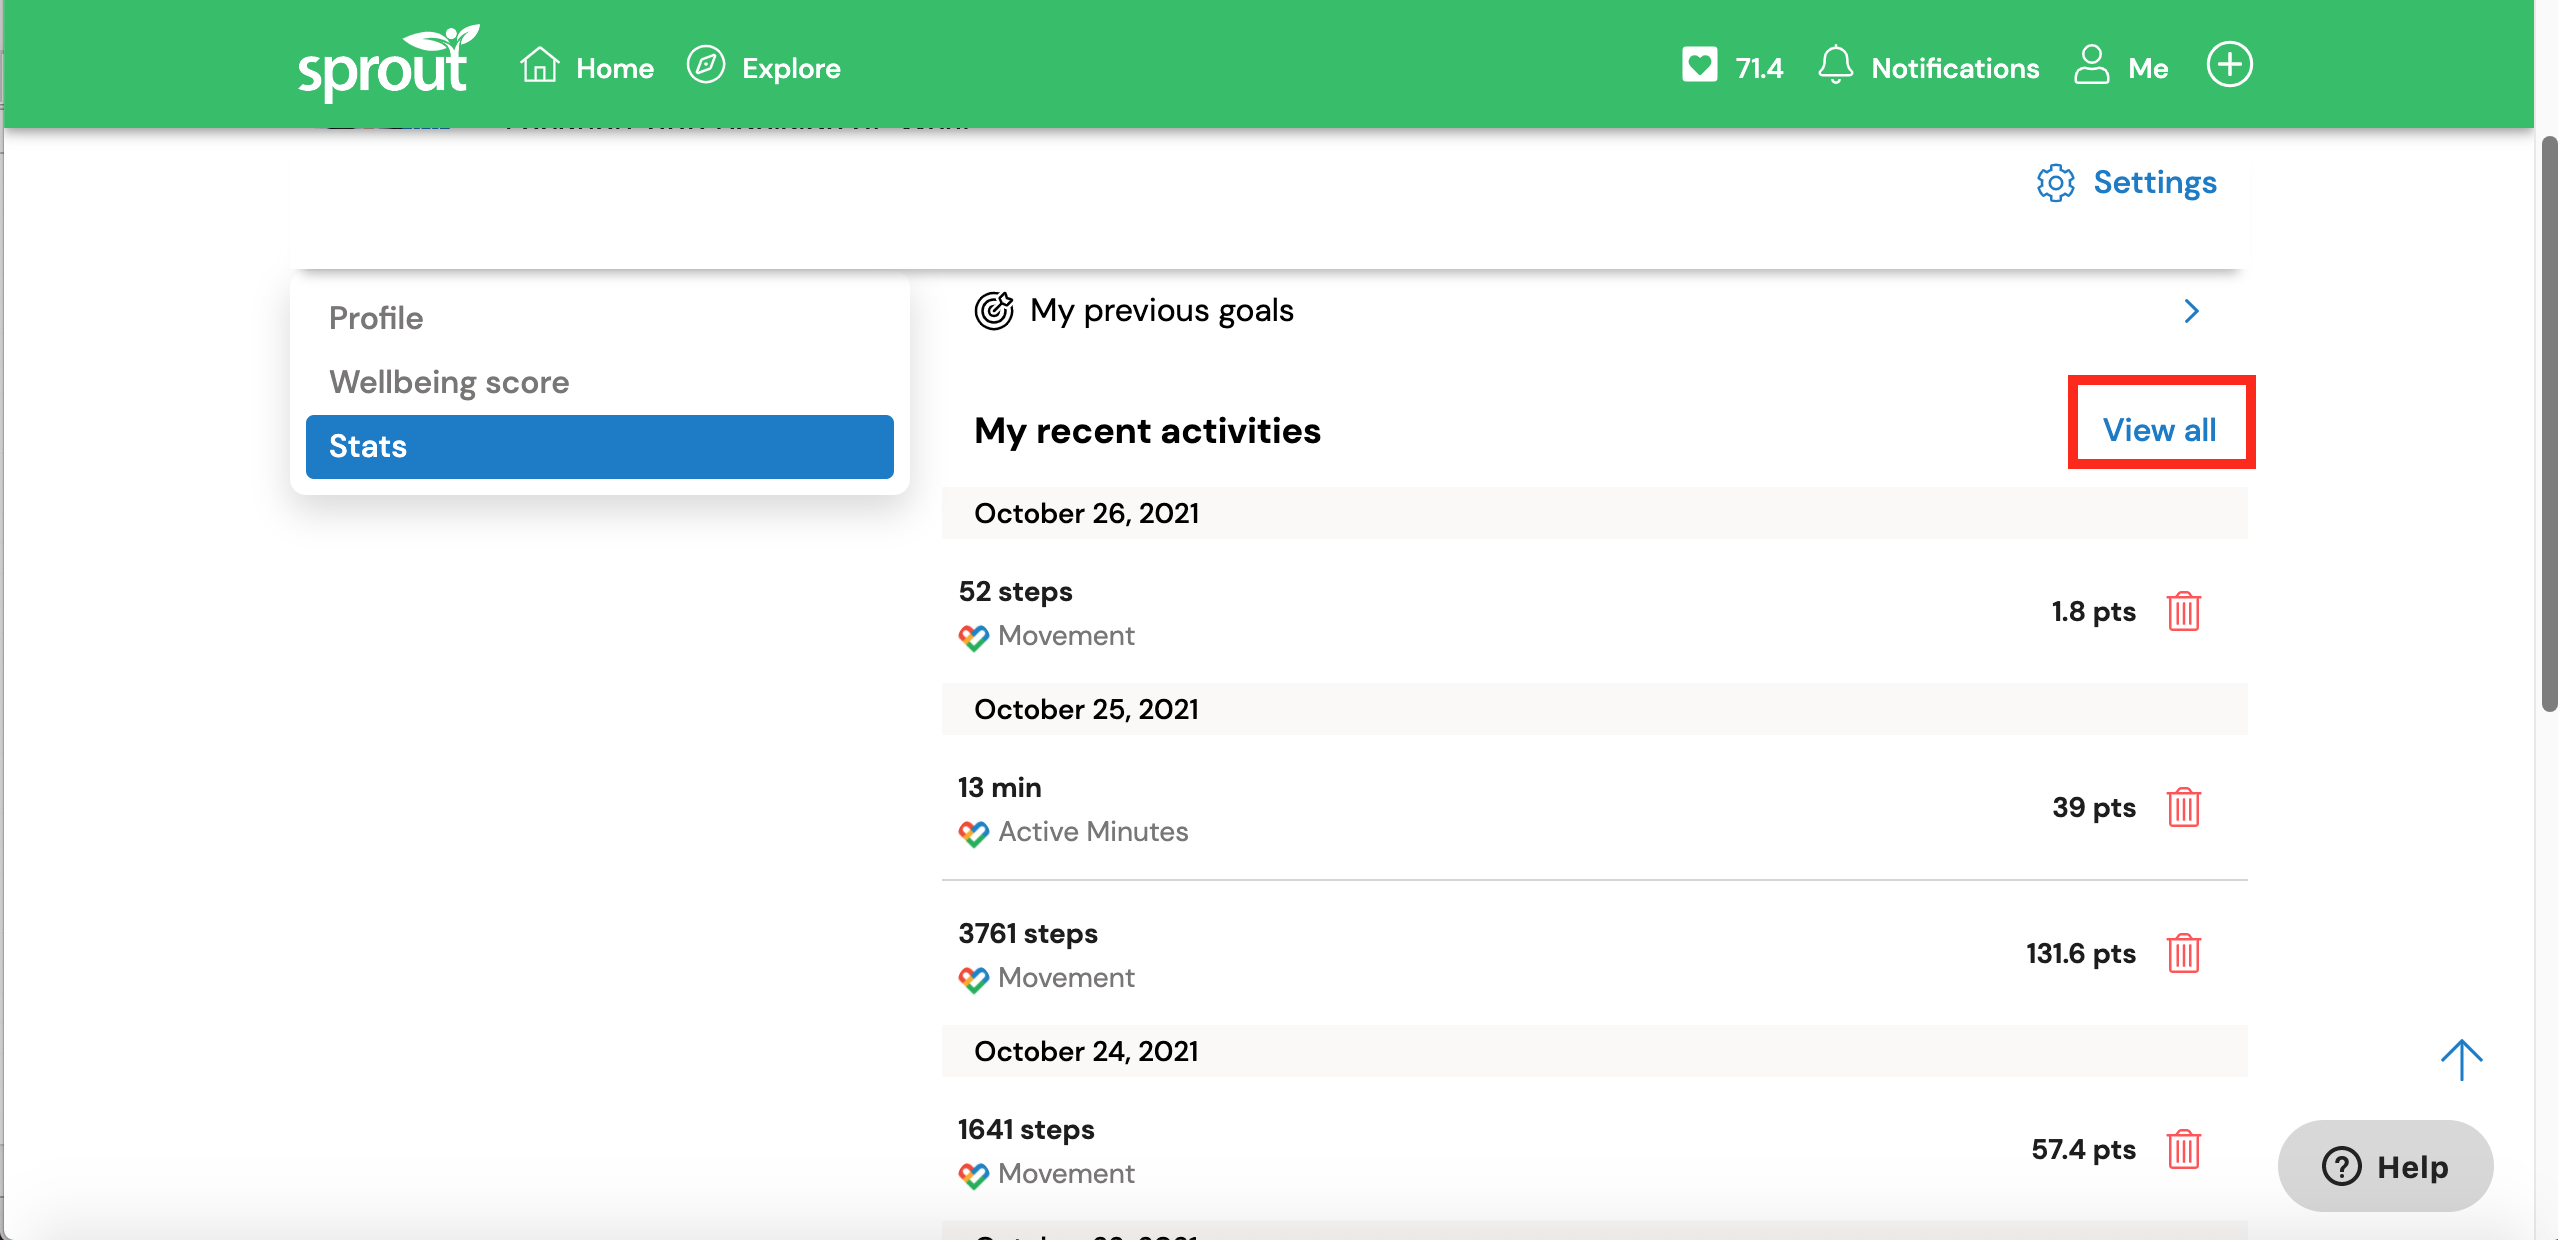Click the Active Minutes label
This screenshot has height=1240, width=2558.
pos(1093,831)
